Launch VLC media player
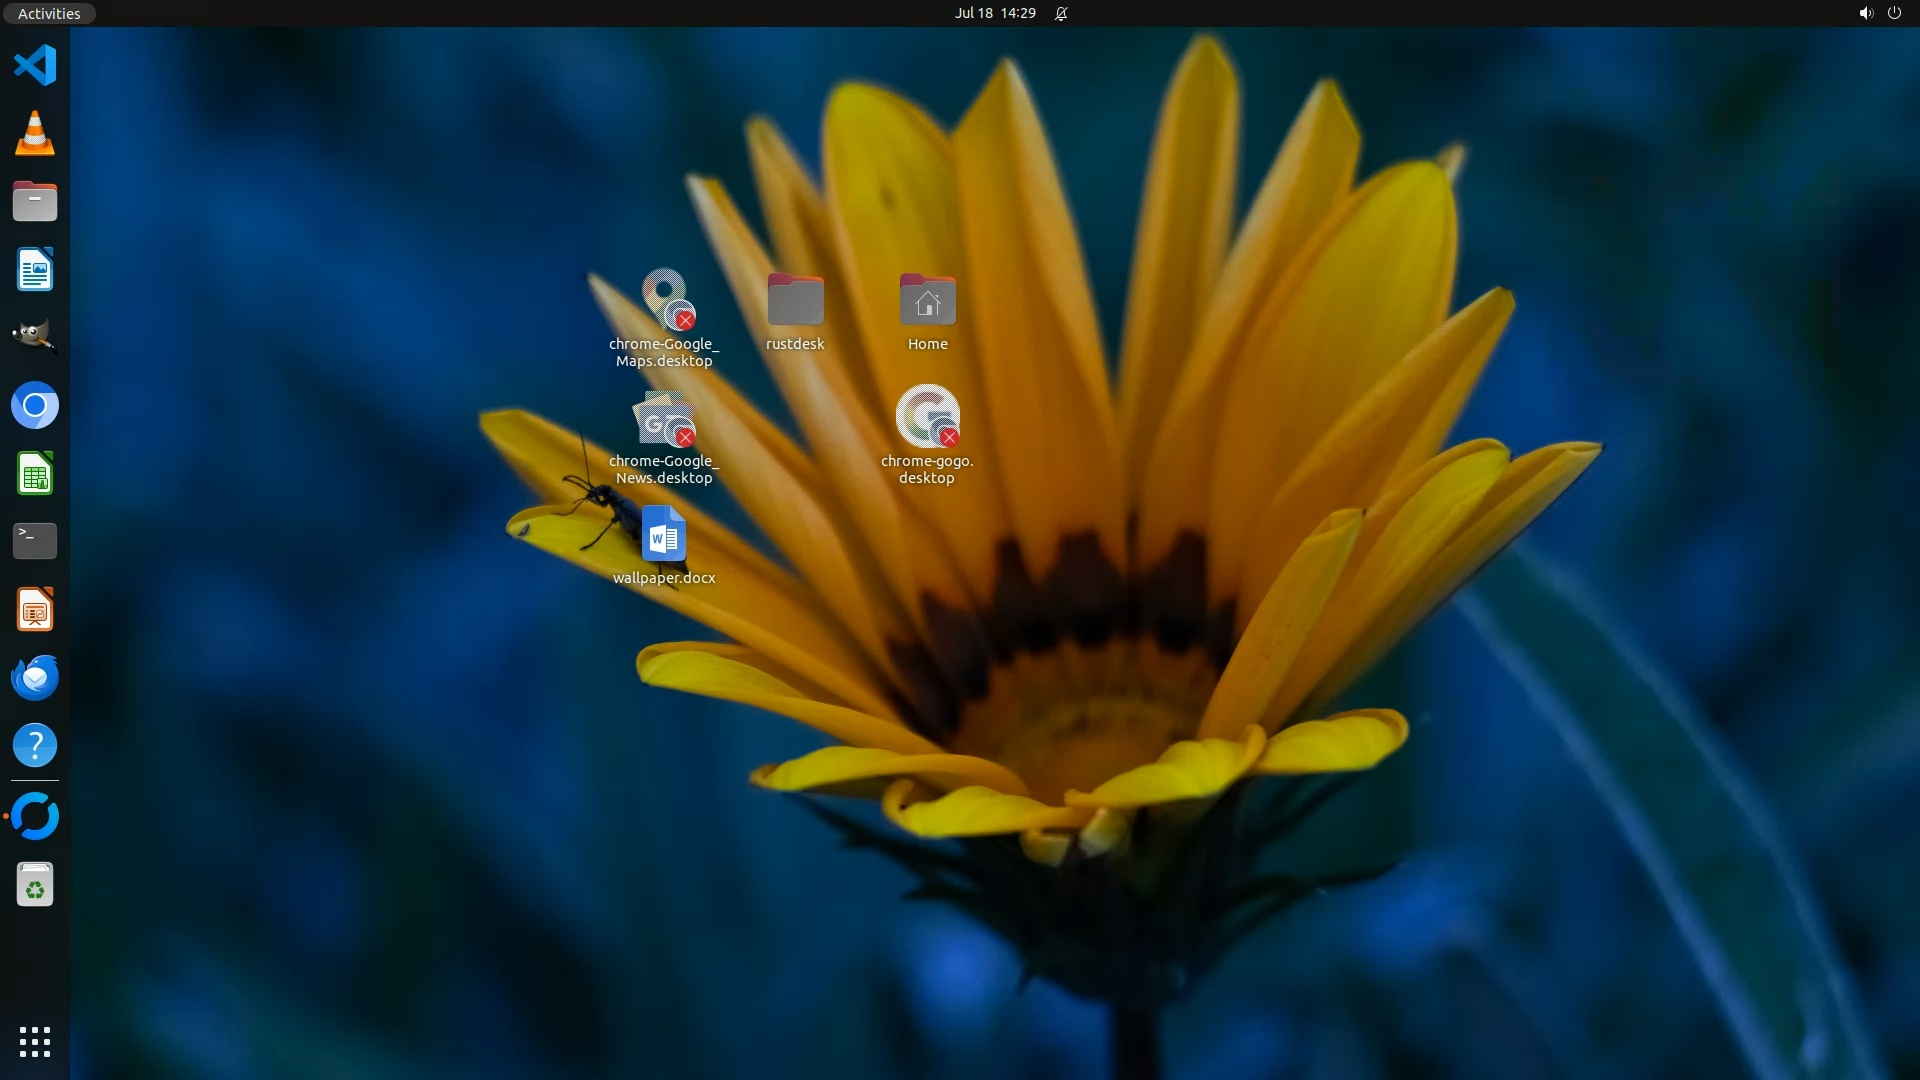The width and height of the screenshot is (1920, 1080). click(x=35, y=134)
